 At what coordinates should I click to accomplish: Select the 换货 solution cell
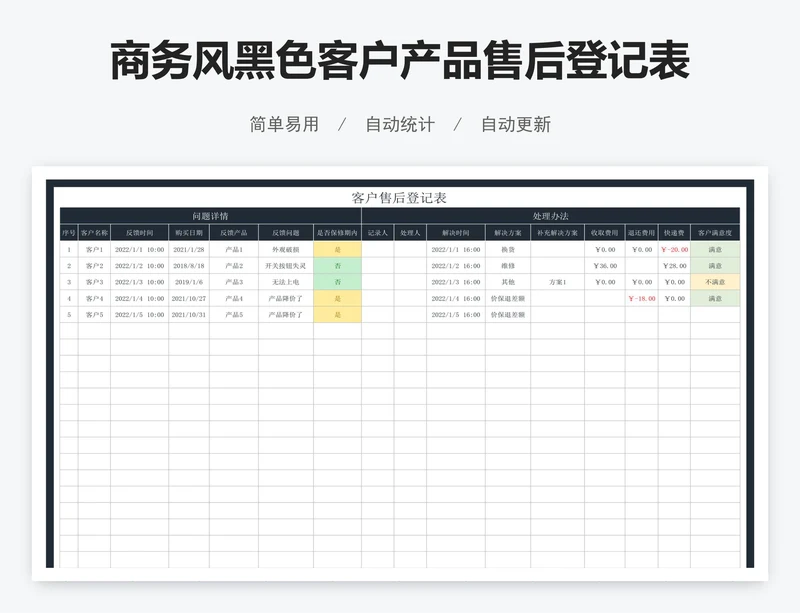(508, 250)
